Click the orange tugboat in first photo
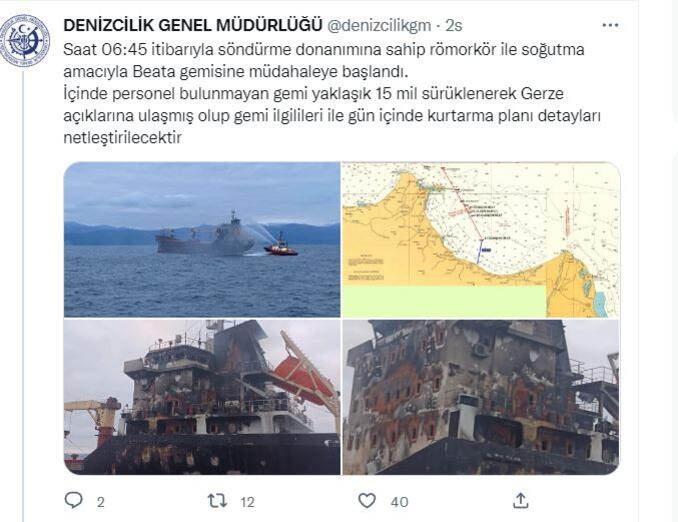678x522 pixels. coord(281,247)
